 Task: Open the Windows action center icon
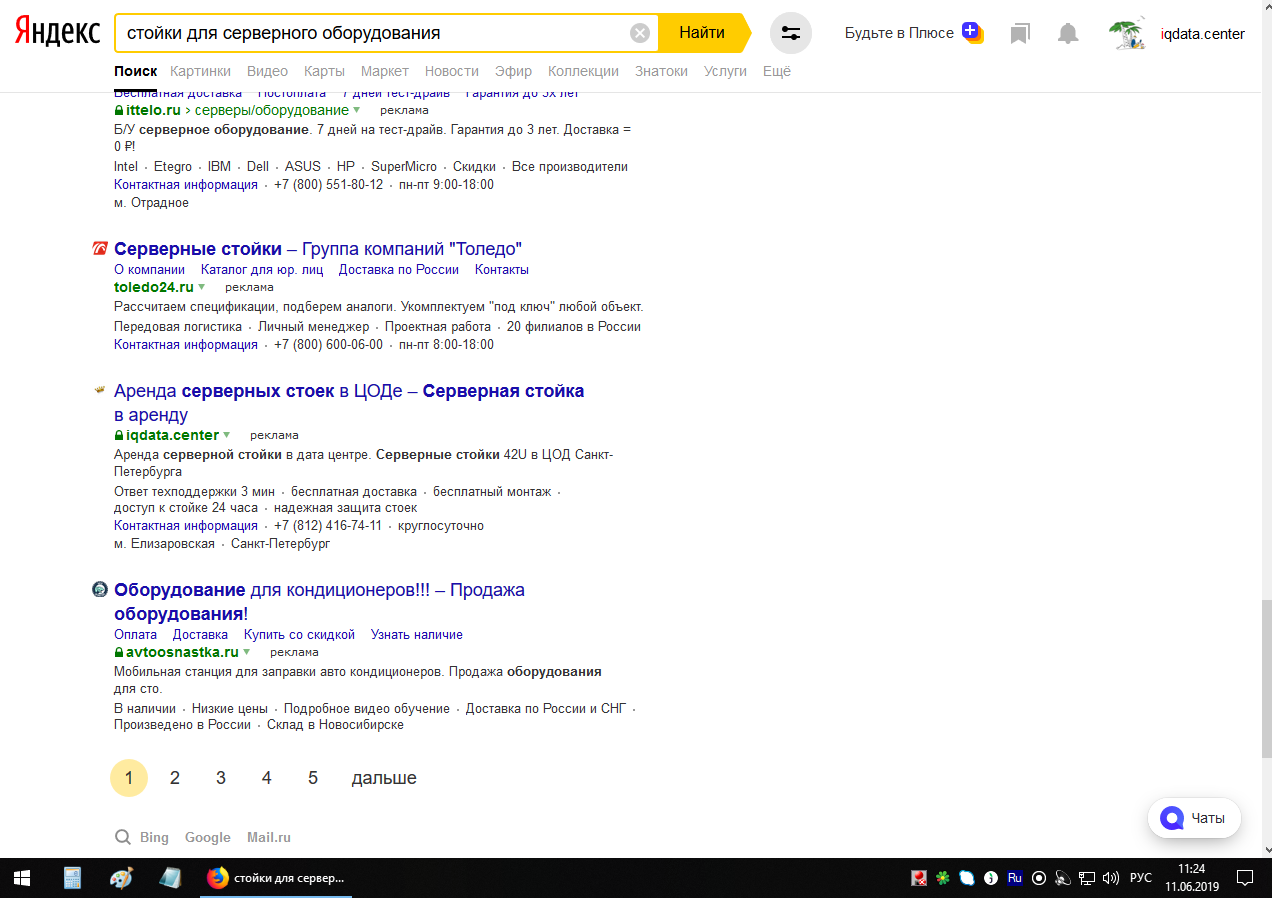pyautogui.click(x=1245, y=878)
